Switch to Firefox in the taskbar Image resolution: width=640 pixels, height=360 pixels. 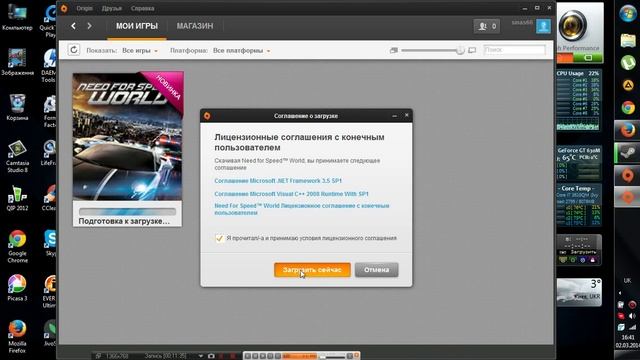(628, 130)
